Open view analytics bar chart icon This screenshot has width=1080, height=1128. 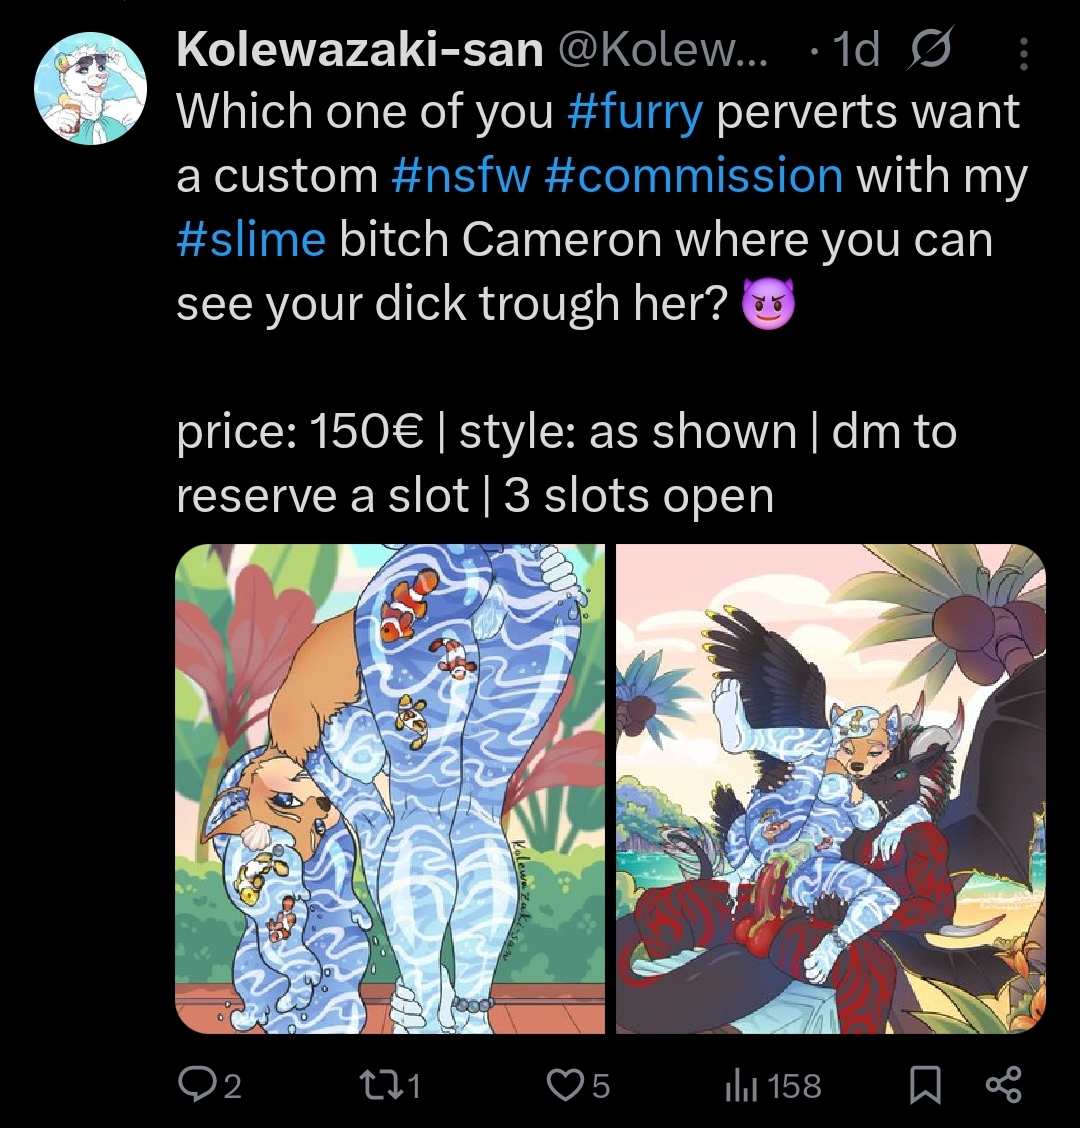pyautogui.click(x=740, y=1086)
